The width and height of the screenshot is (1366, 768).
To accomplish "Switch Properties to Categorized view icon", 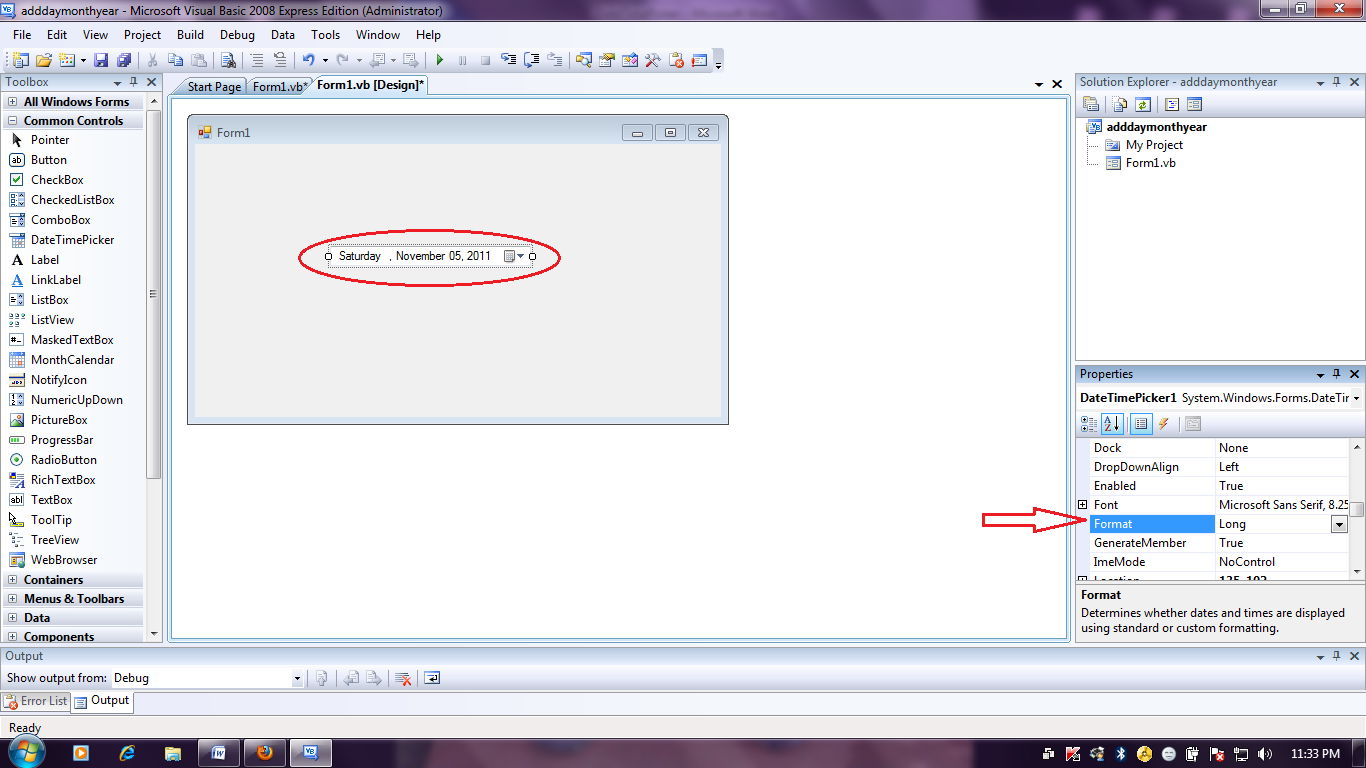I will tap(1088, 423).
